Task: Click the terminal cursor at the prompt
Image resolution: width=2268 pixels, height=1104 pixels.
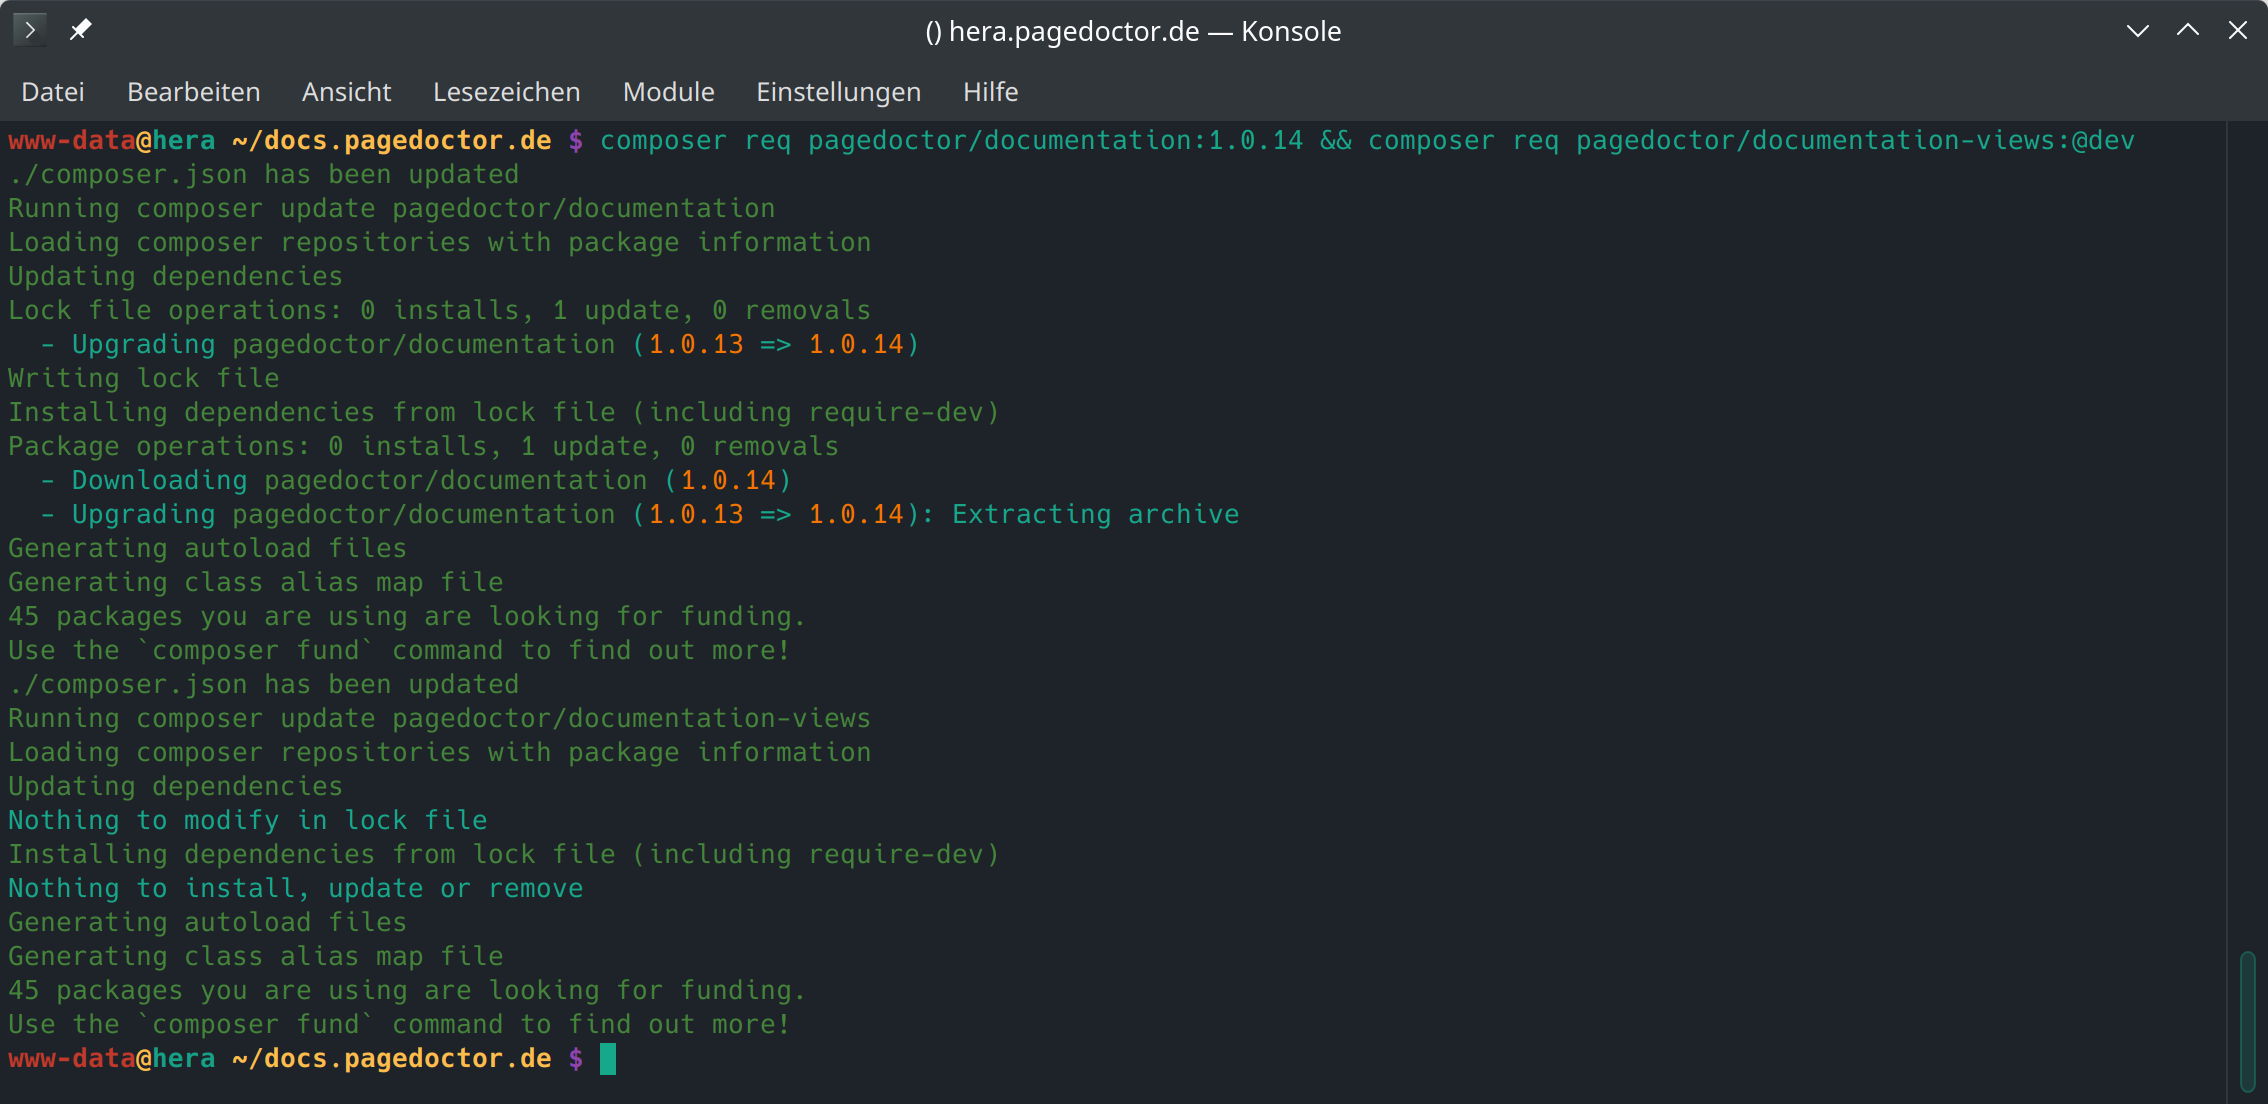Action: 608,1058
